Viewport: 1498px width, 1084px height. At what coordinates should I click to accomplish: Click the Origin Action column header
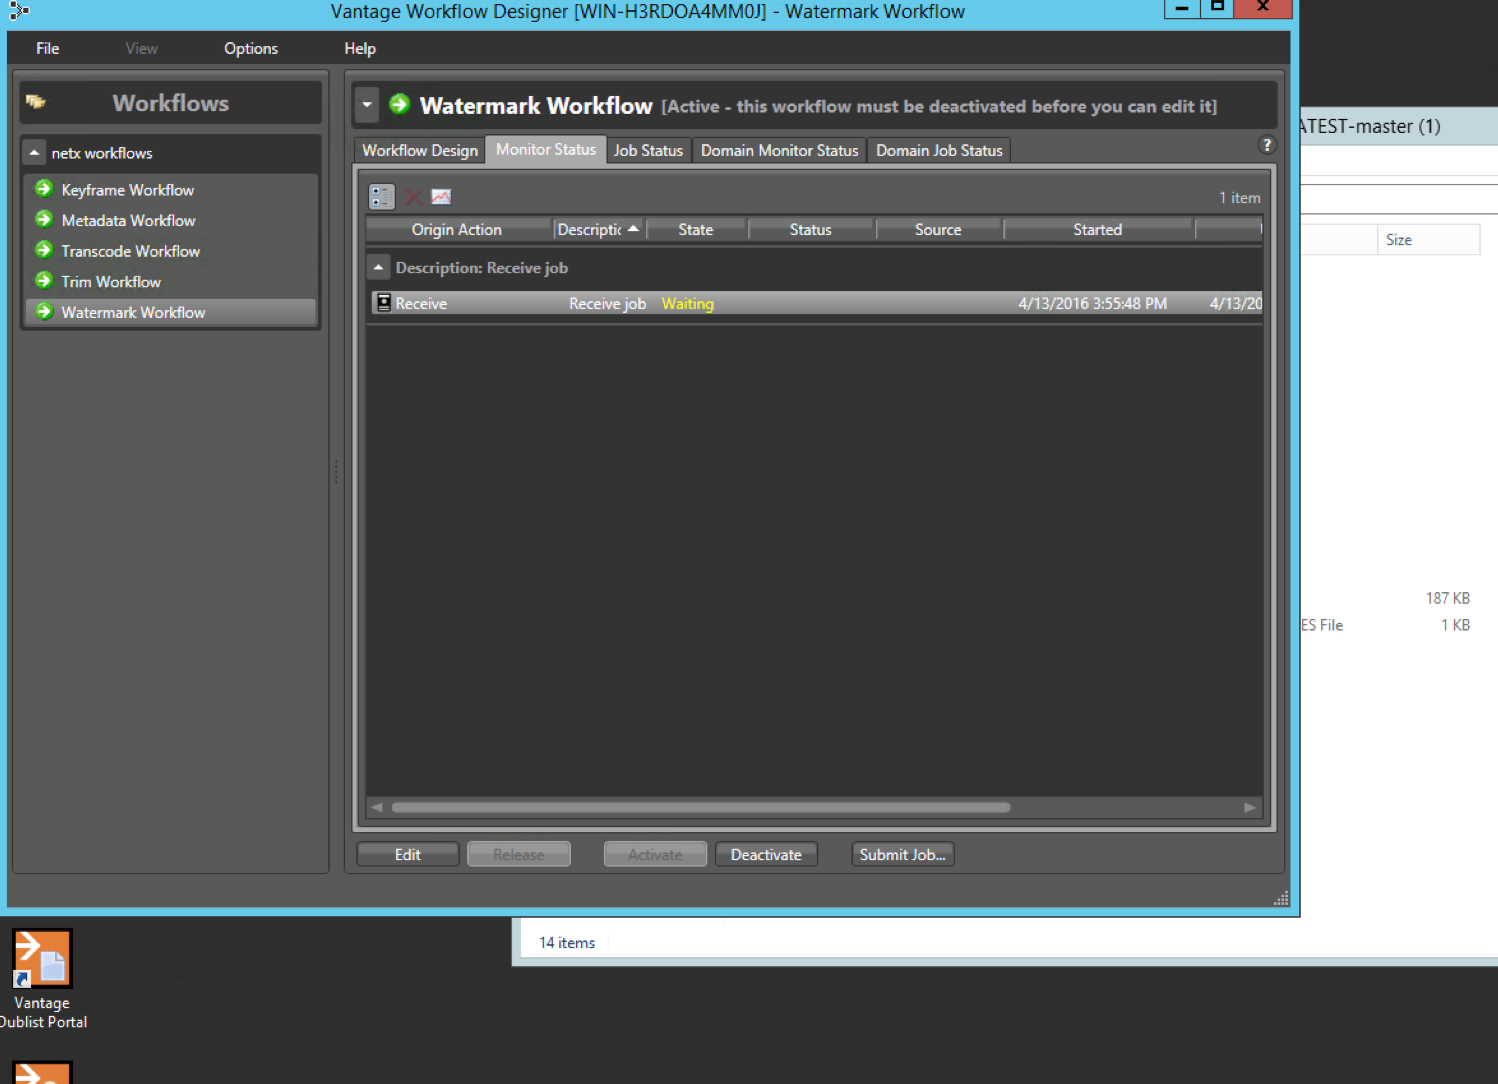[458, 229]
